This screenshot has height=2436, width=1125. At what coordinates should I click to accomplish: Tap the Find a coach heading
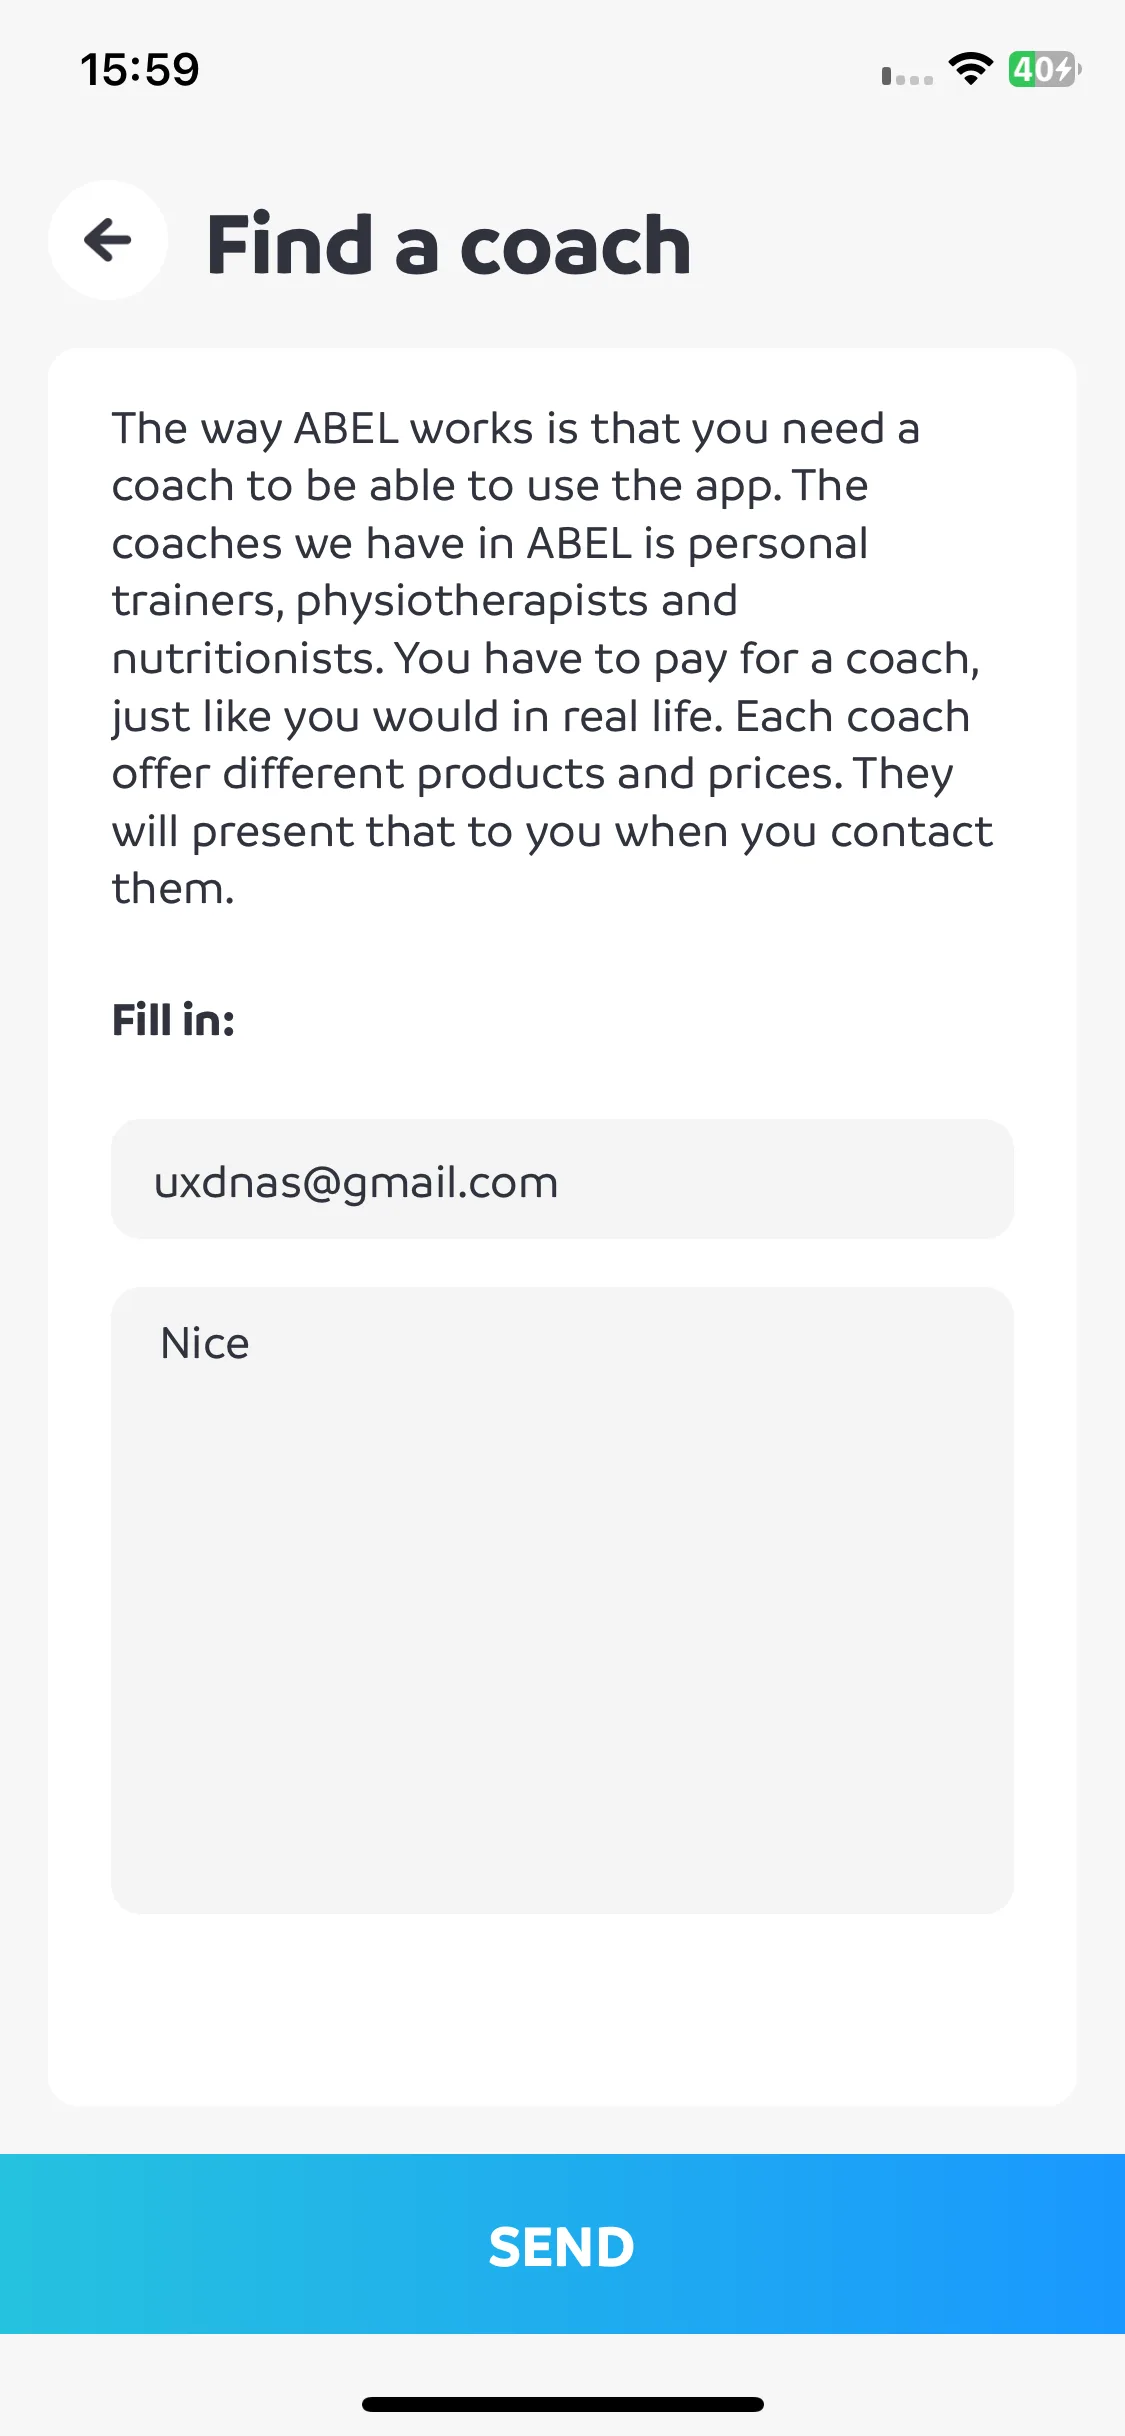pos(449,245)
